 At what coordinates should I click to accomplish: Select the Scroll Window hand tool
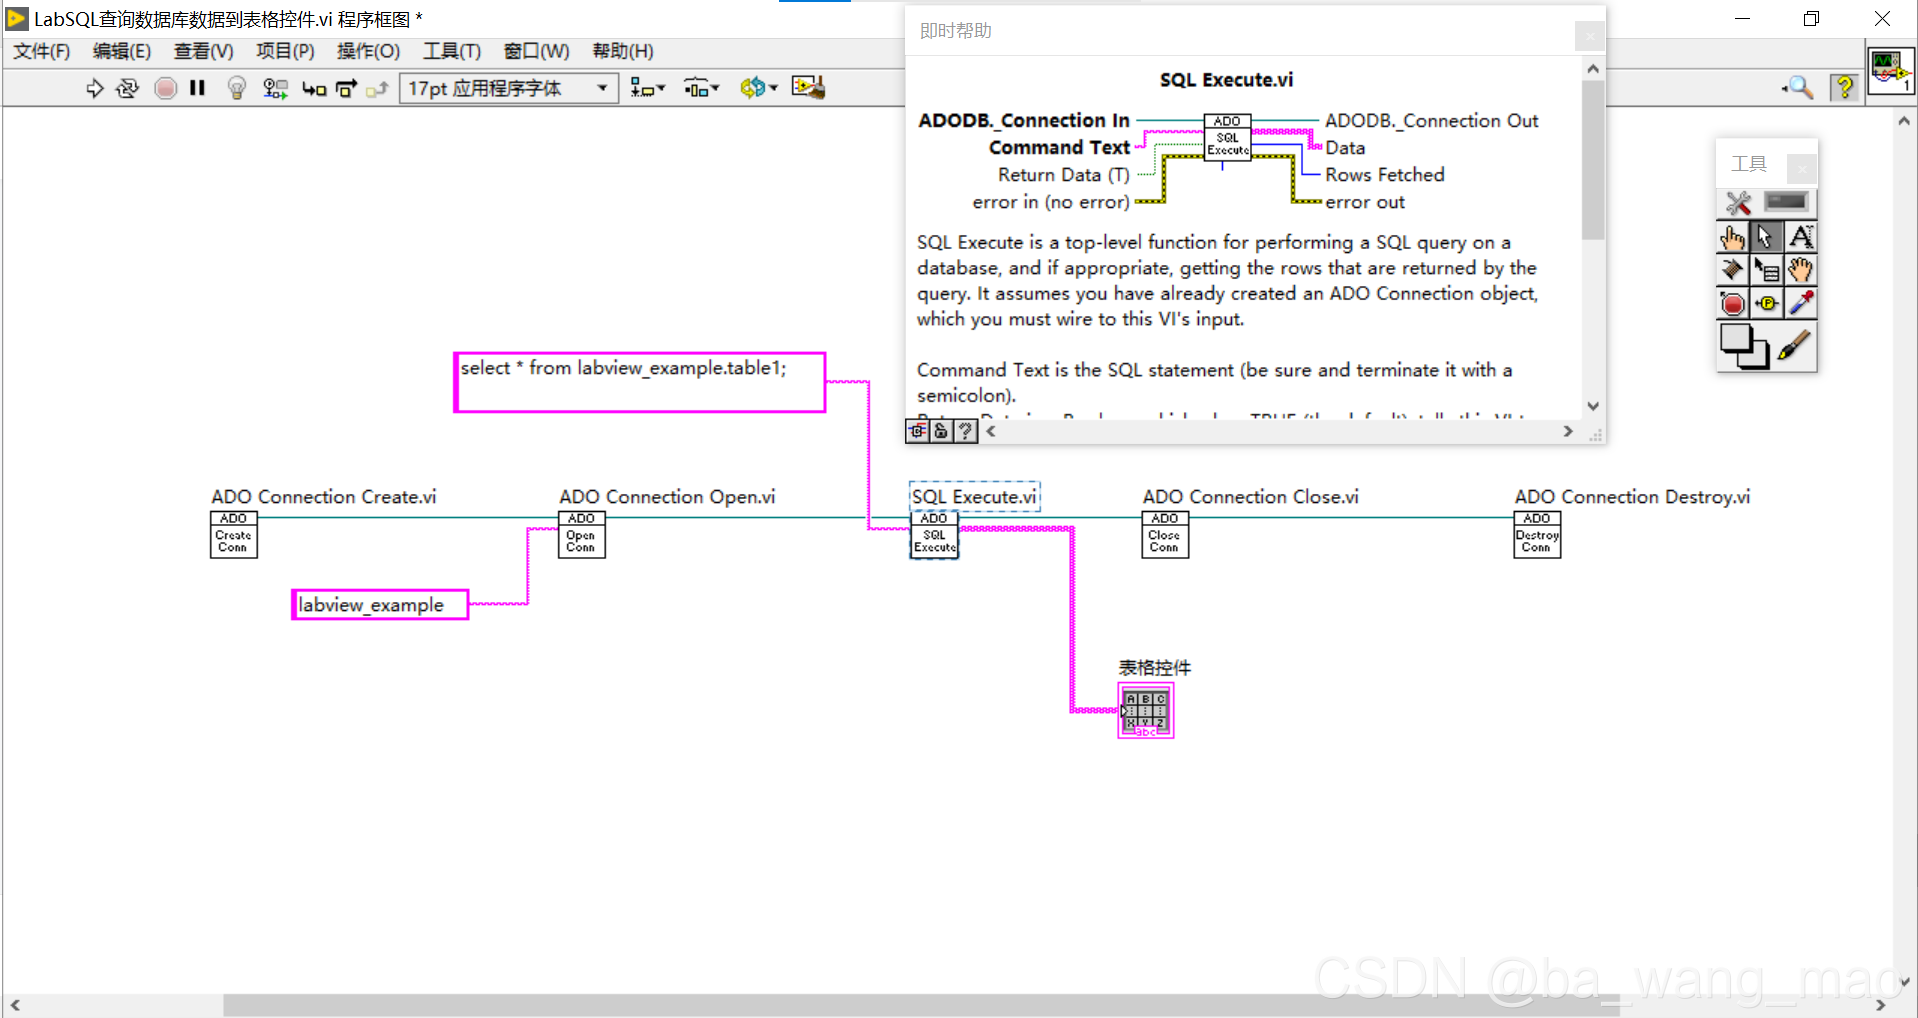[1801, 270]
